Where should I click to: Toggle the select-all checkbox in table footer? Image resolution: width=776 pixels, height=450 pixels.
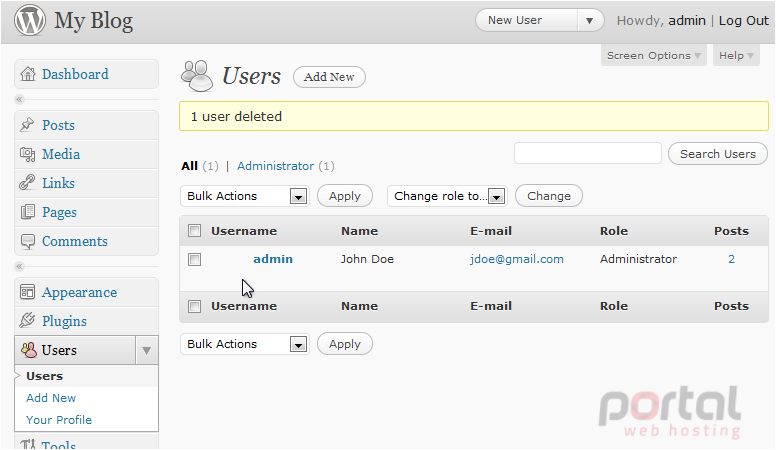click(x=194, y=306)
